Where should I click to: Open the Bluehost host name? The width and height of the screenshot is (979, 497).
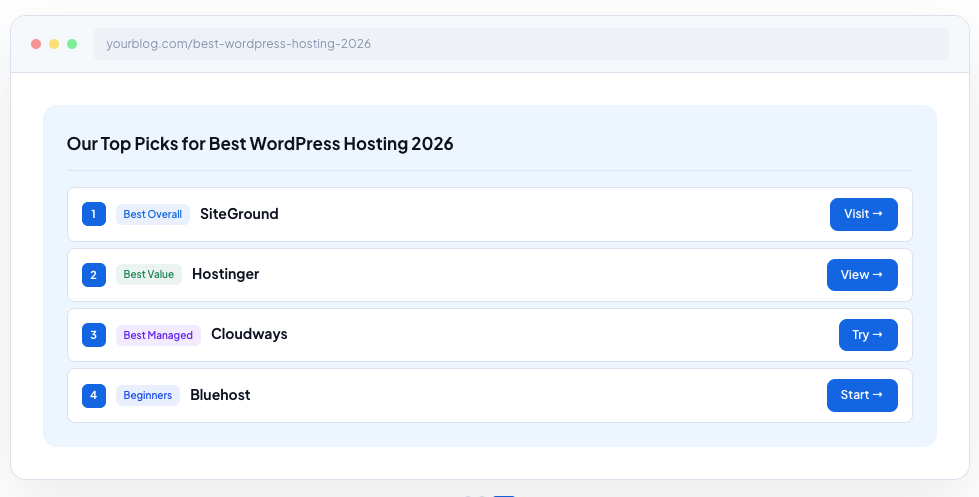point(220,395)
